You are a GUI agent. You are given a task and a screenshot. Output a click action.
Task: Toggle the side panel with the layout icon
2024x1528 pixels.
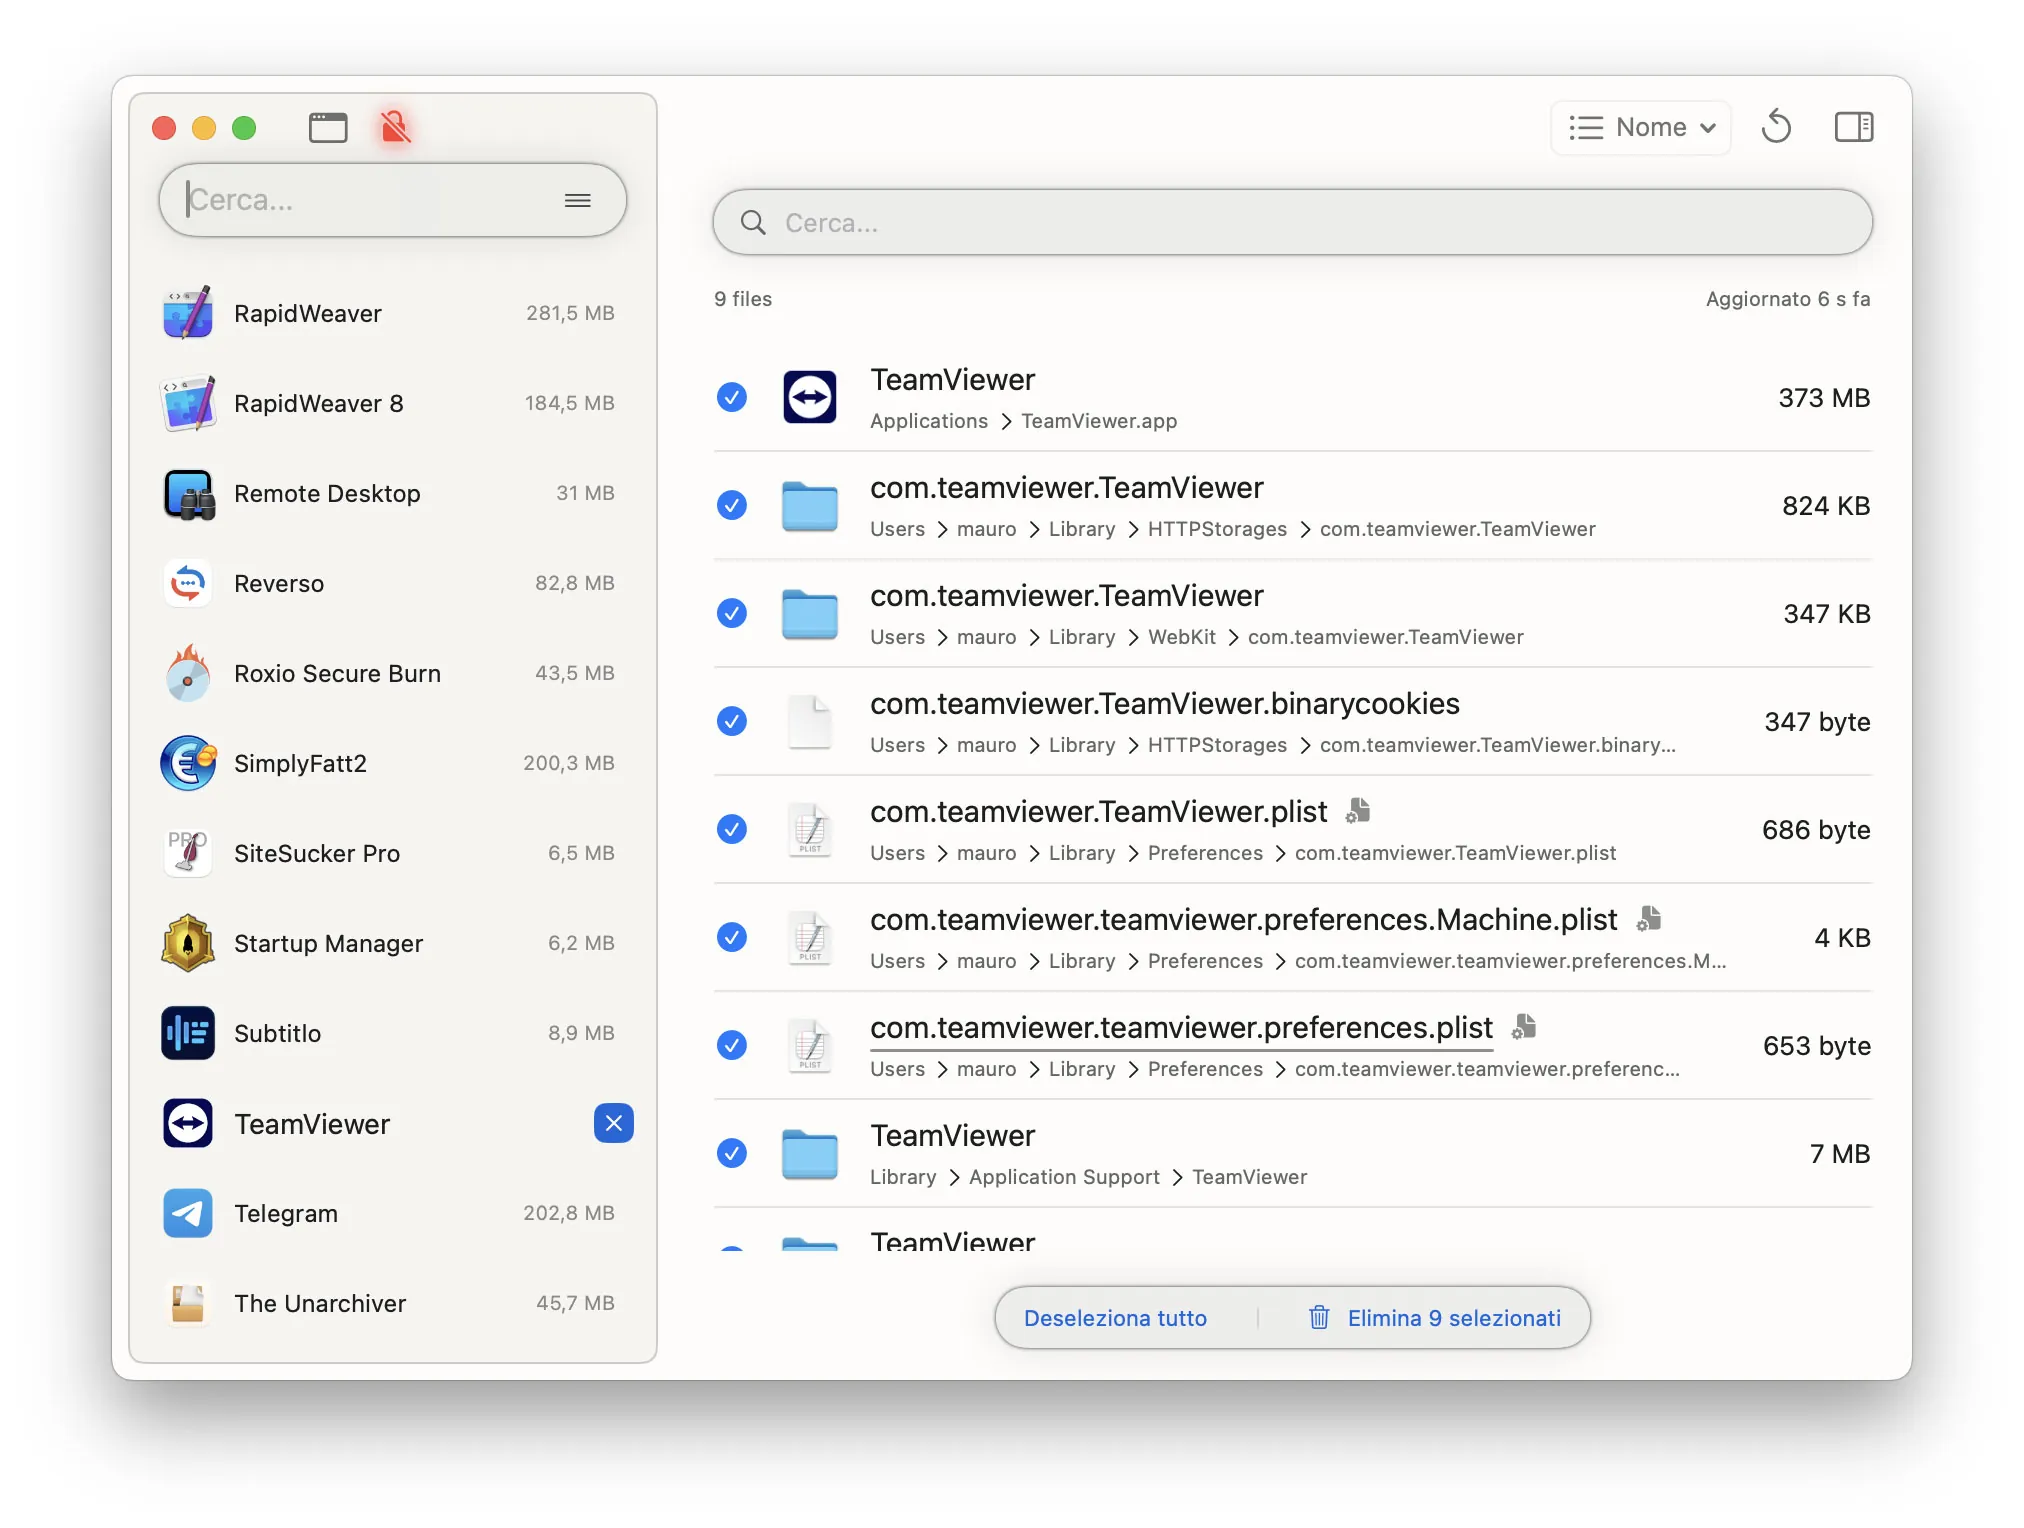(1853, 127)
